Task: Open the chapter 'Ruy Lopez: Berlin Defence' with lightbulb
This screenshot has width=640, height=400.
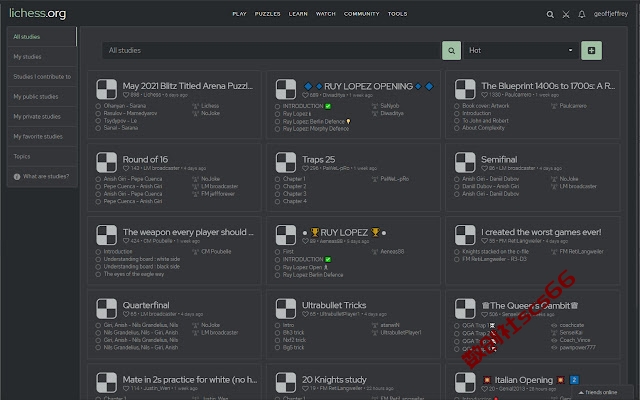Action: [x=313, y=122]
